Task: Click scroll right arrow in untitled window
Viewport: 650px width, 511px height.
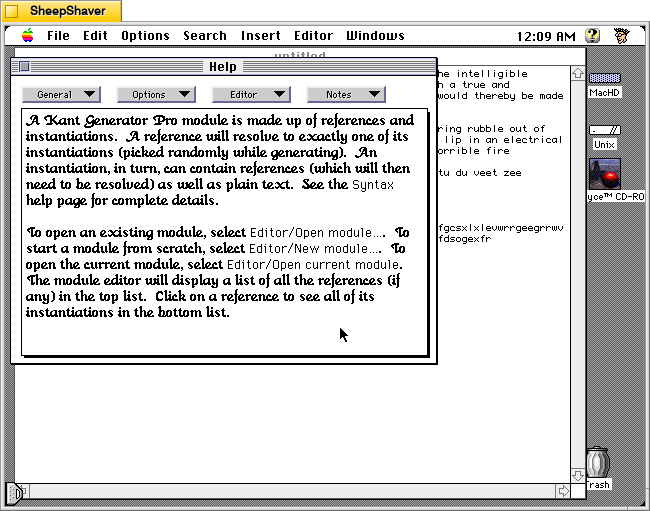Action: [x=563, y=491]
